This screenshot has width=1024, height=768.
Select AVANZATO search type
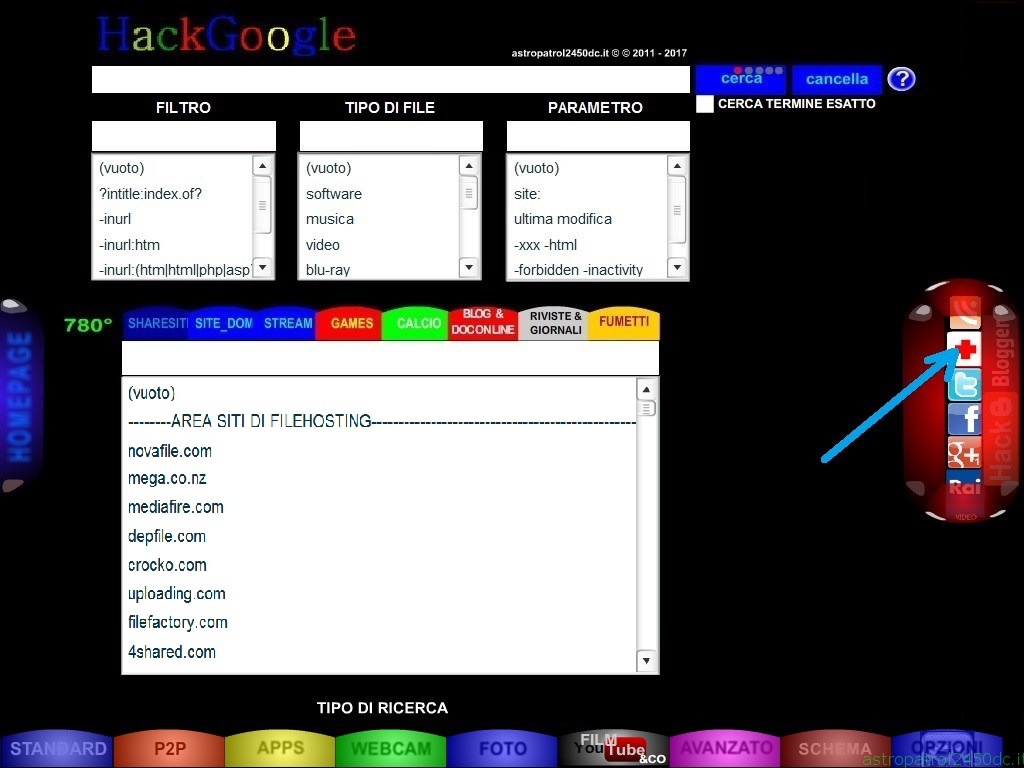(x=725, y=748)
